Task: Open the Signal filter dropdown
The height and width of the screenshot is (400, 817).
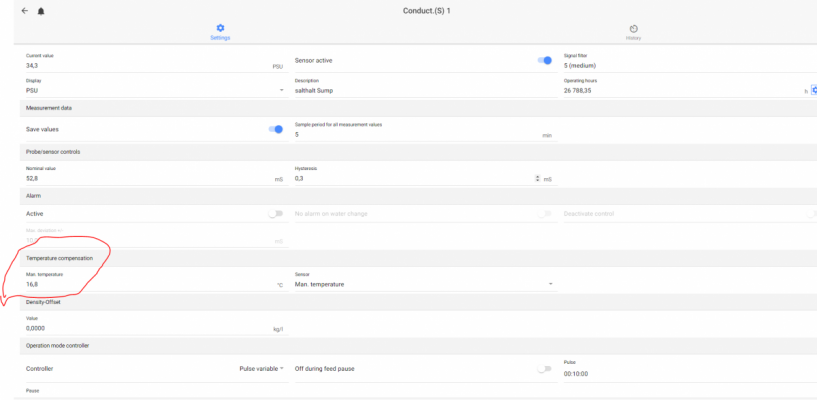Action: [x=690, y=66]
